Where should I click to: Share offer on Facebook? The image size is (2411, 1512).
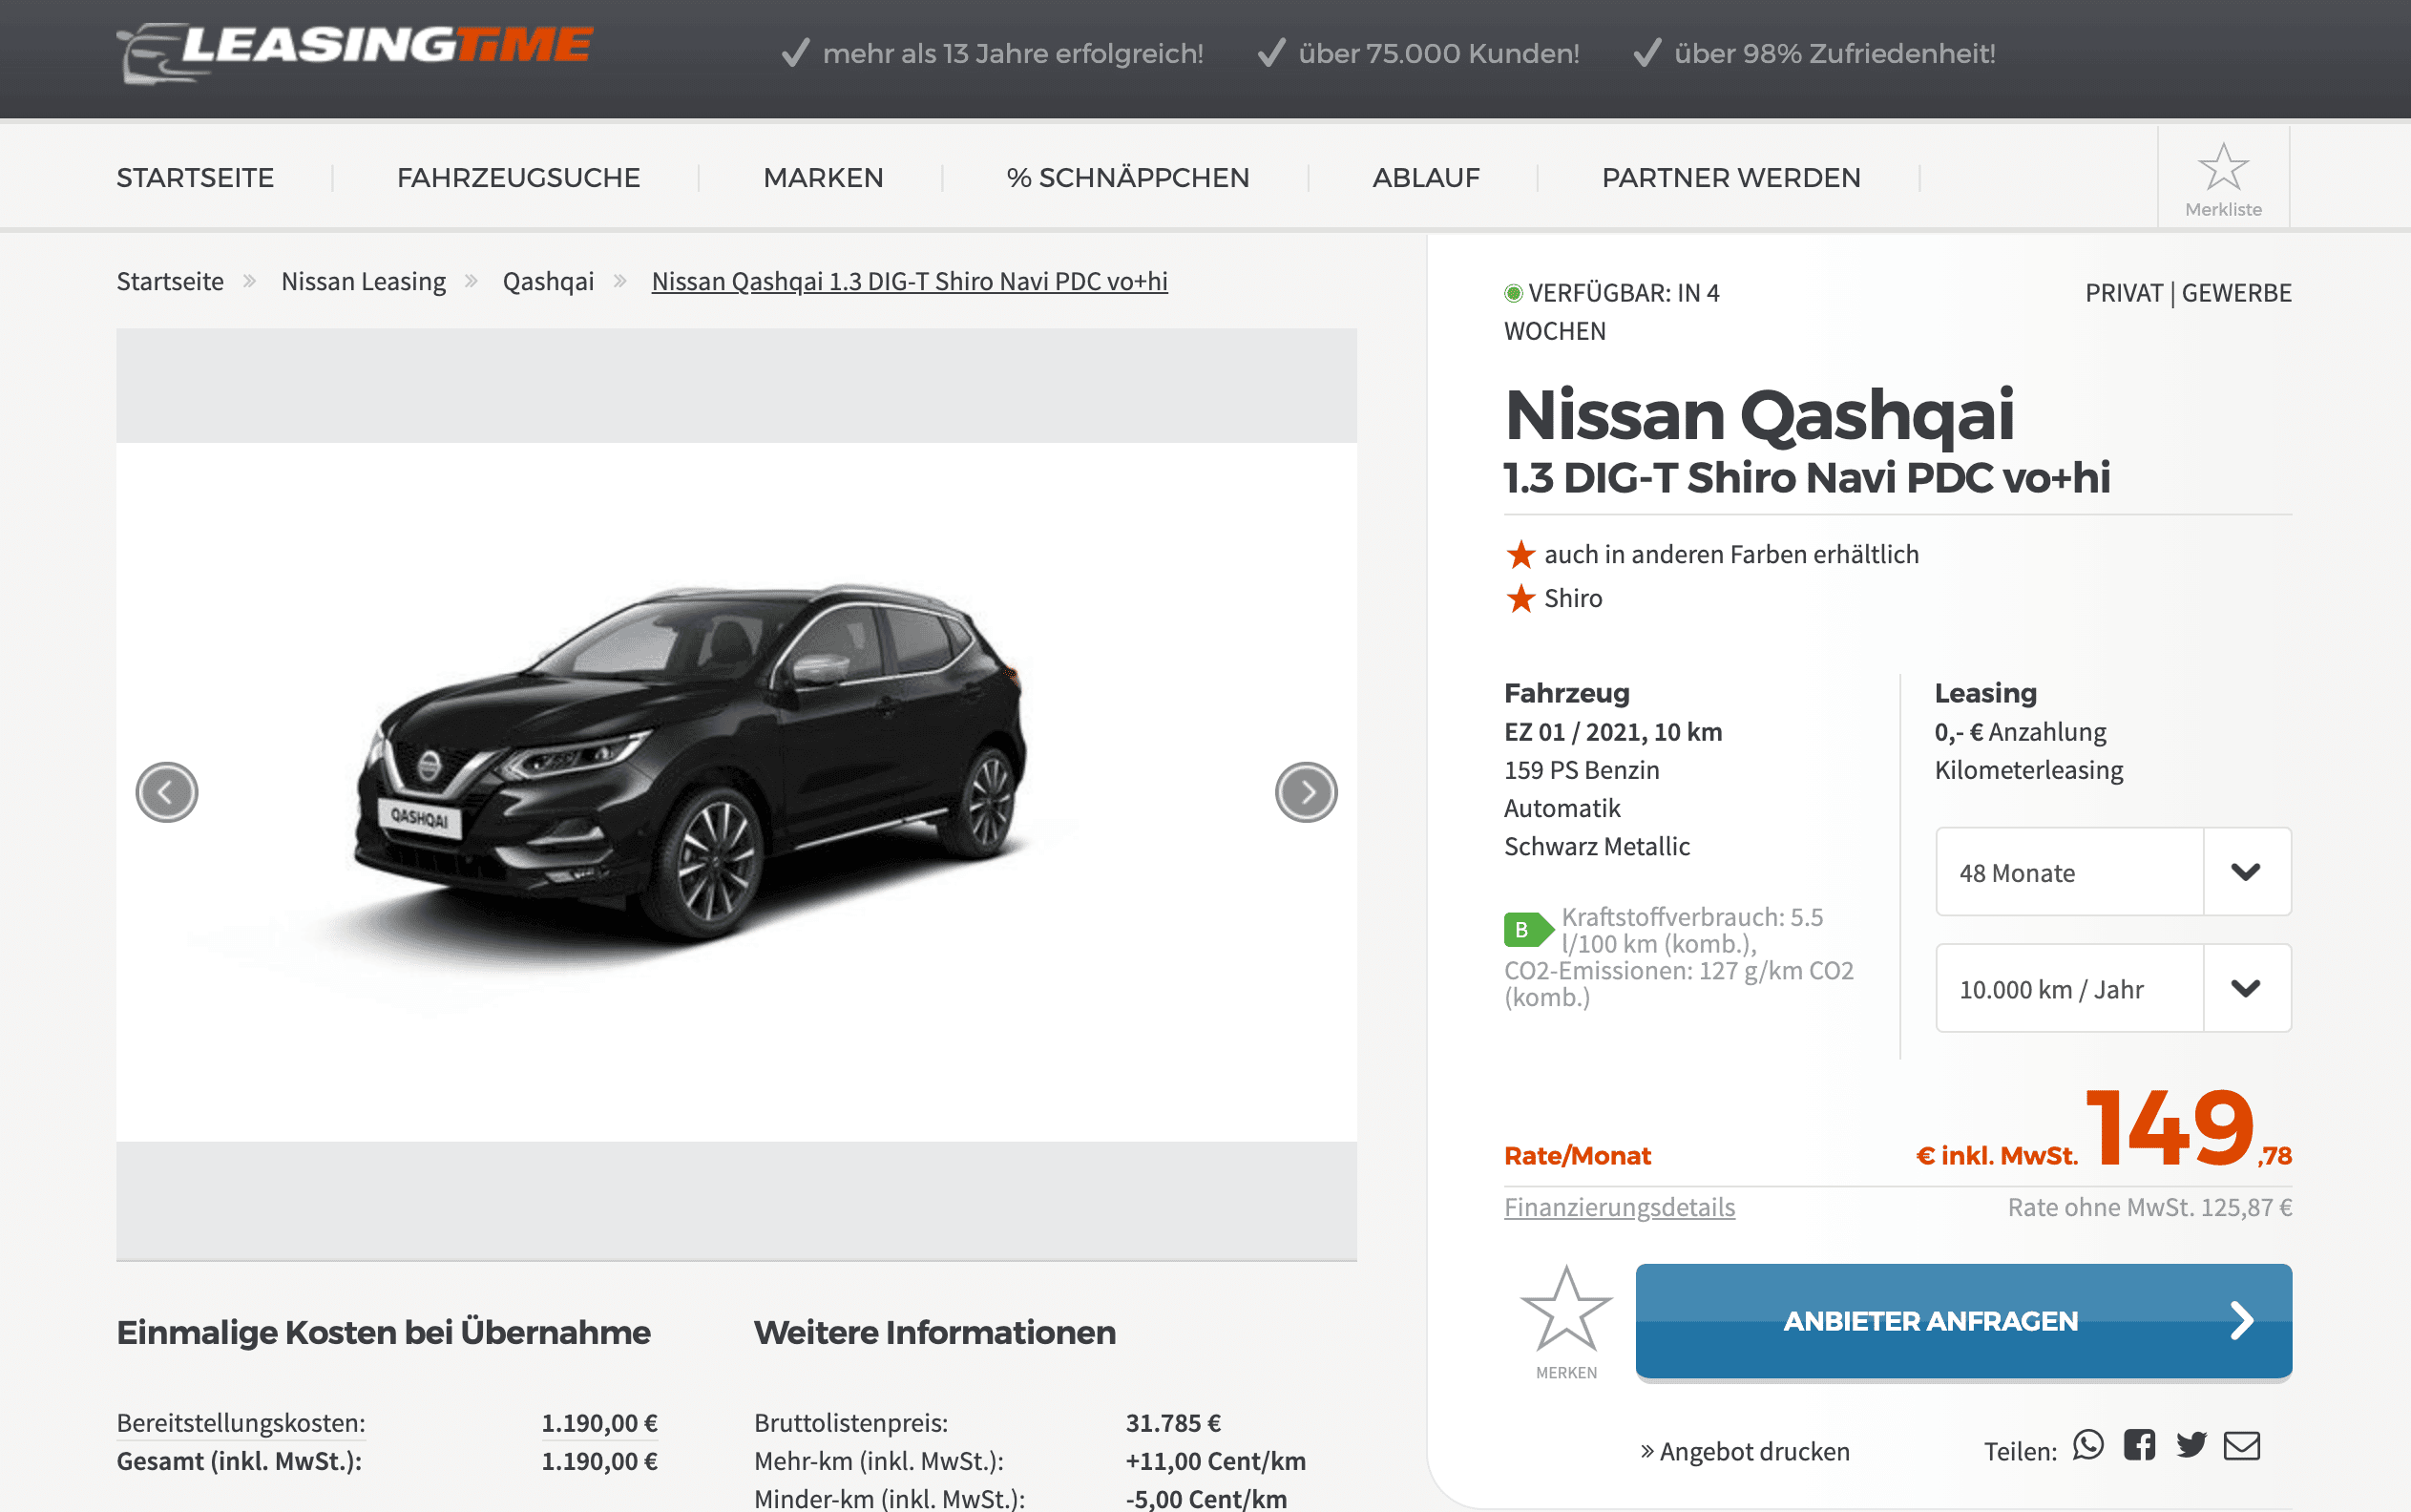tap(2139, 1446)
